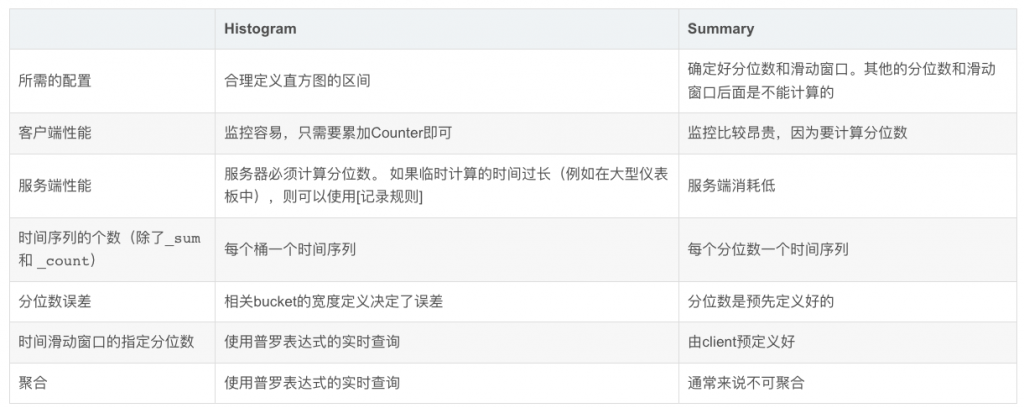This screenshot has width=1024, height=408.
Task: Click the 分位数误差 row label
Action: click(x=55, y=302)
